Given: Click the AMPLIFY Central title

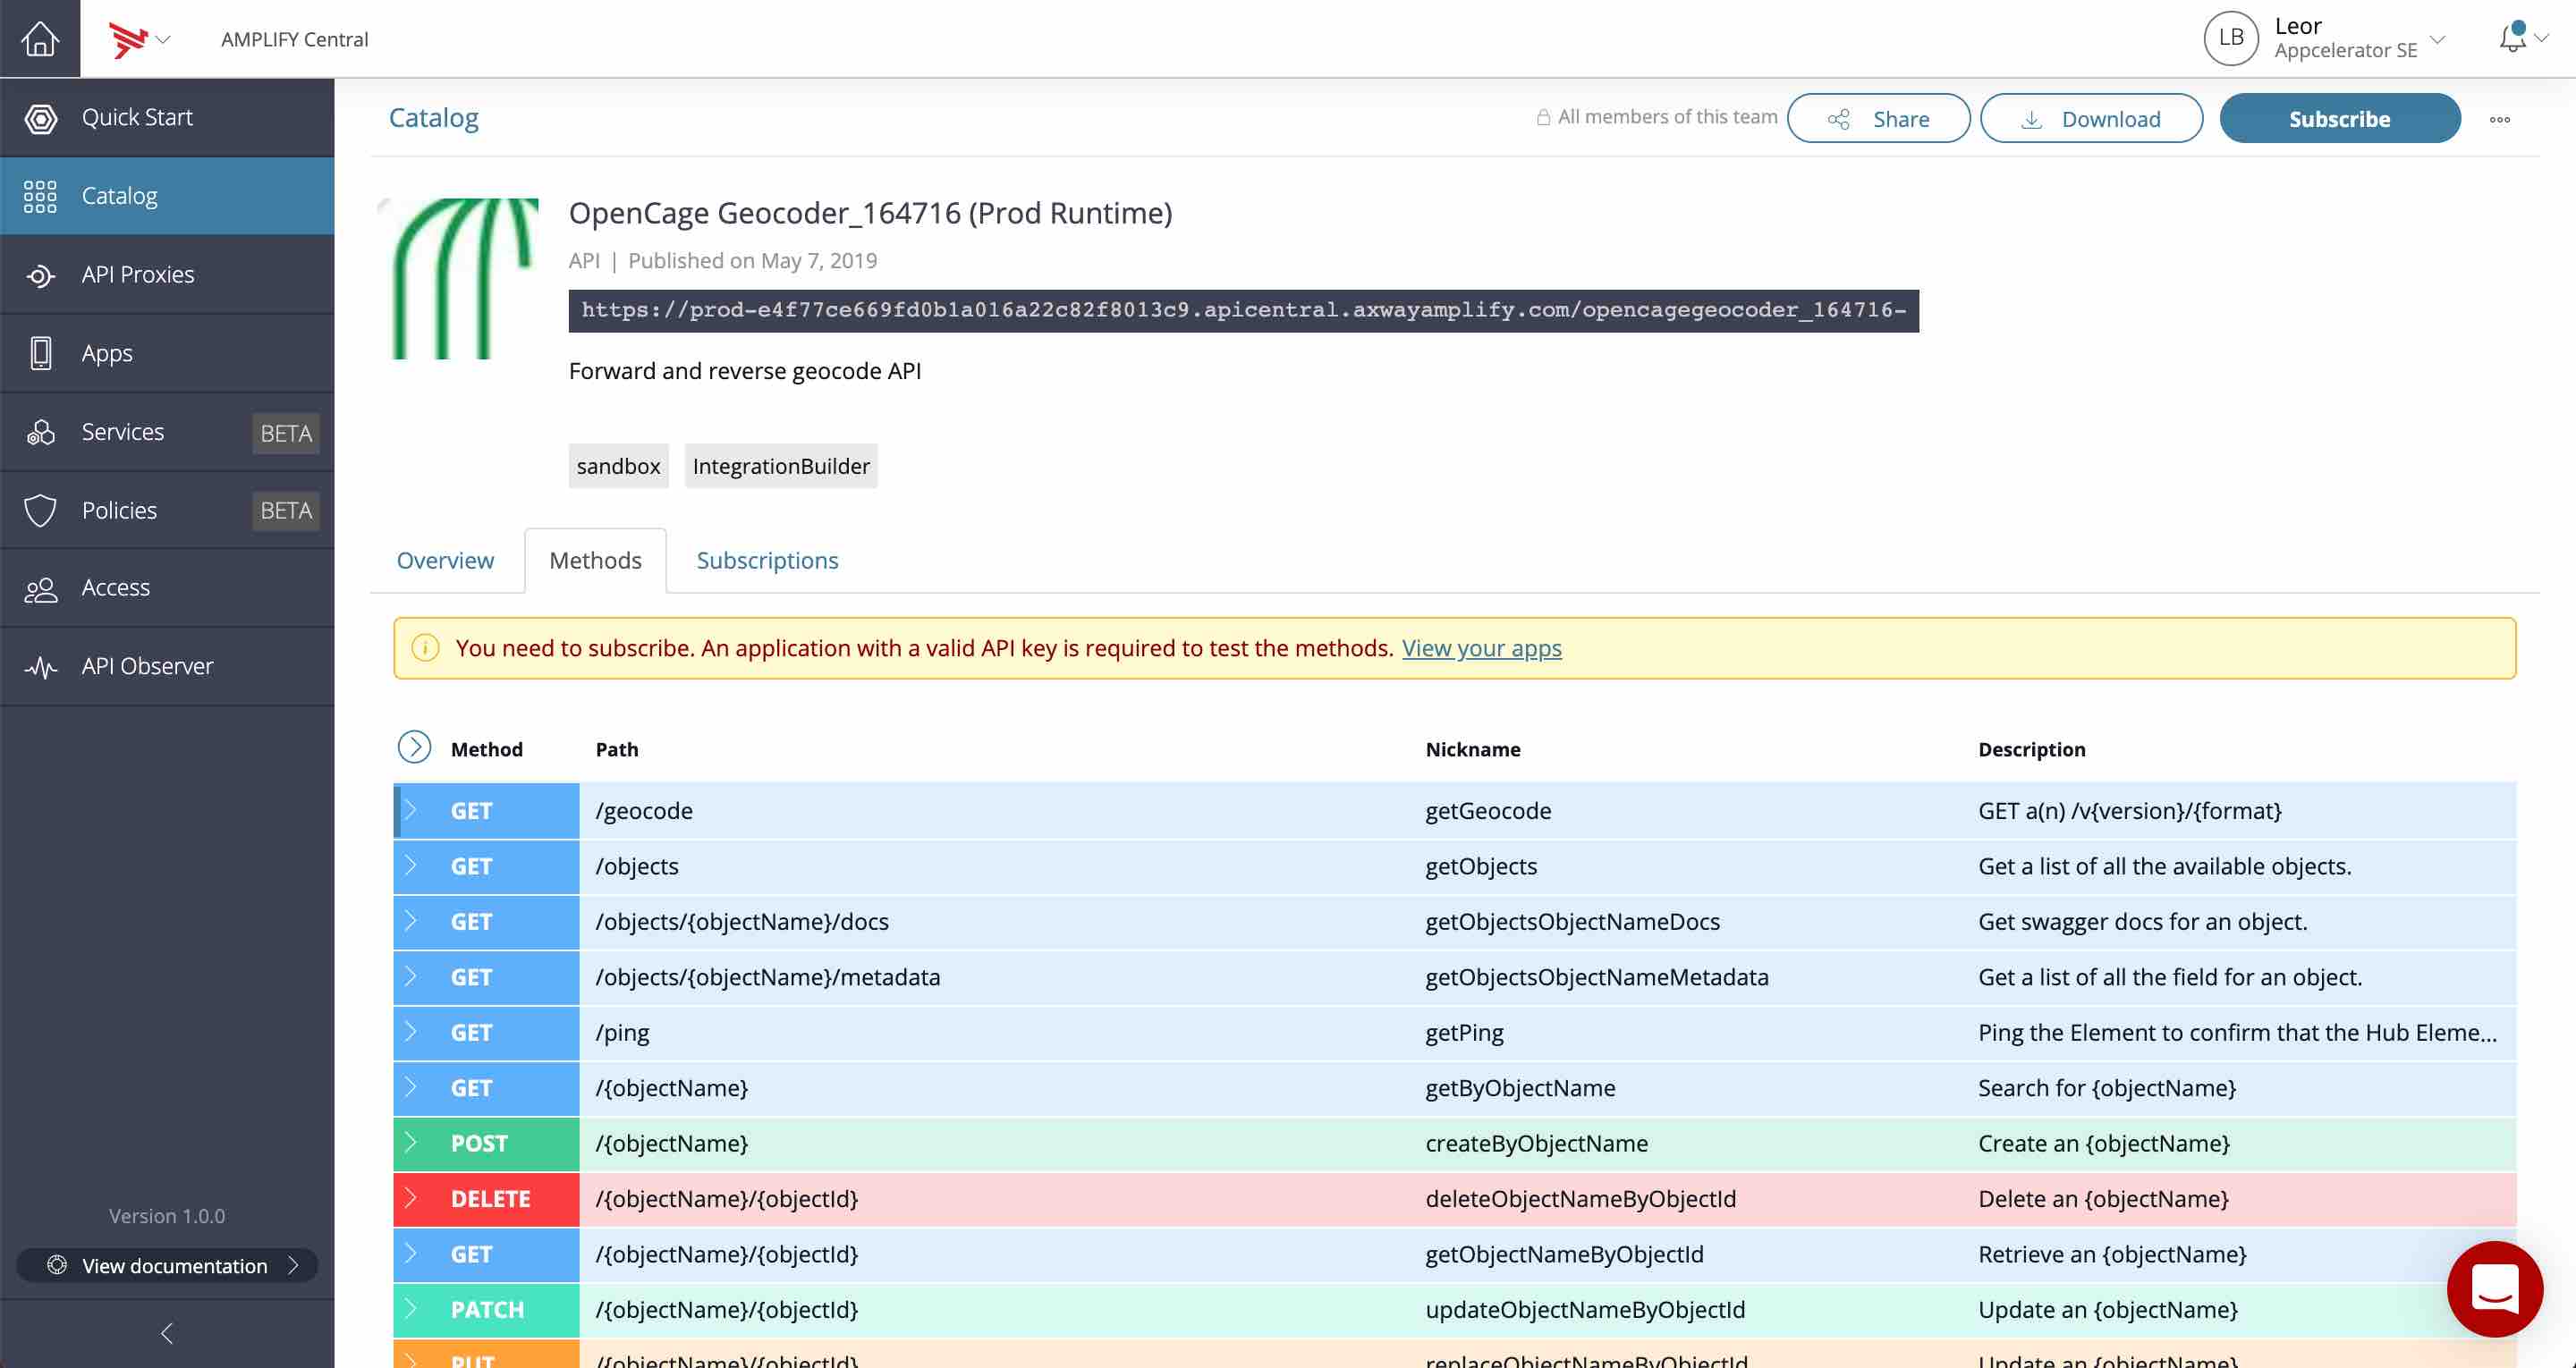Looking at the screenshot, I should (294, 39).
